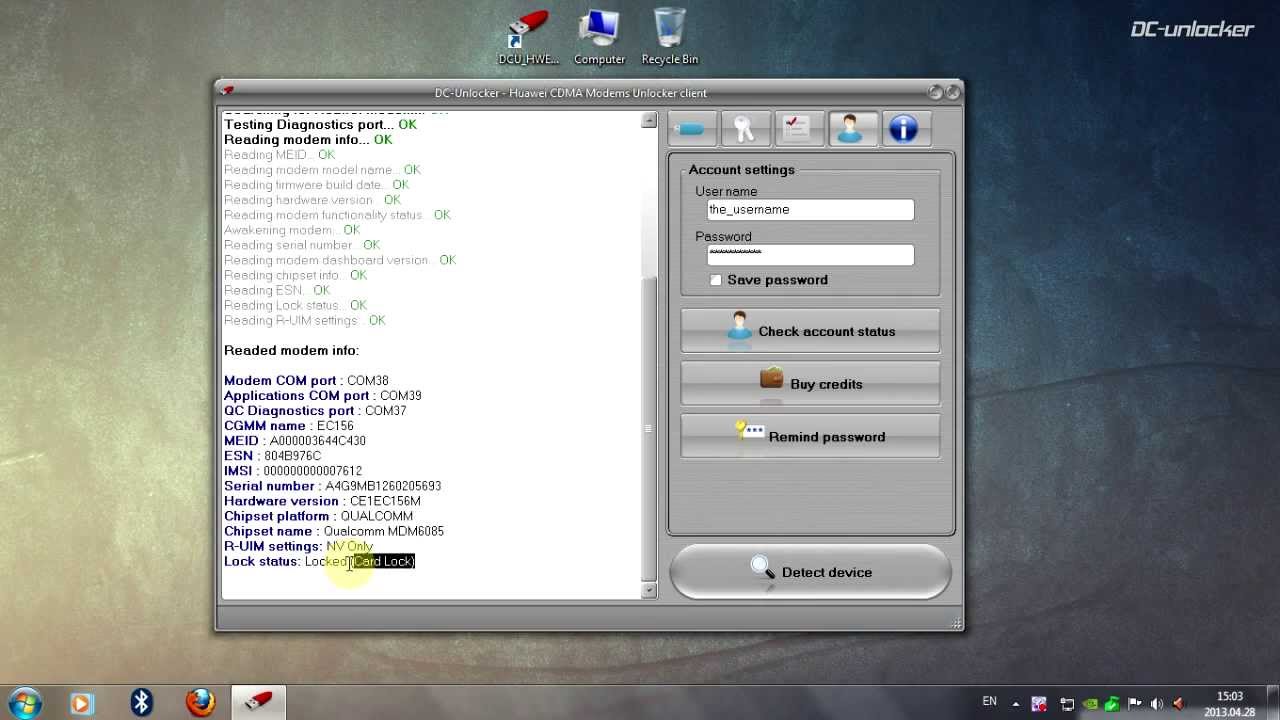1280x720 pixels.
Task: Click 'Modem COM port' COM38 line
Action: pyautogui.click(x=306, y=381)
